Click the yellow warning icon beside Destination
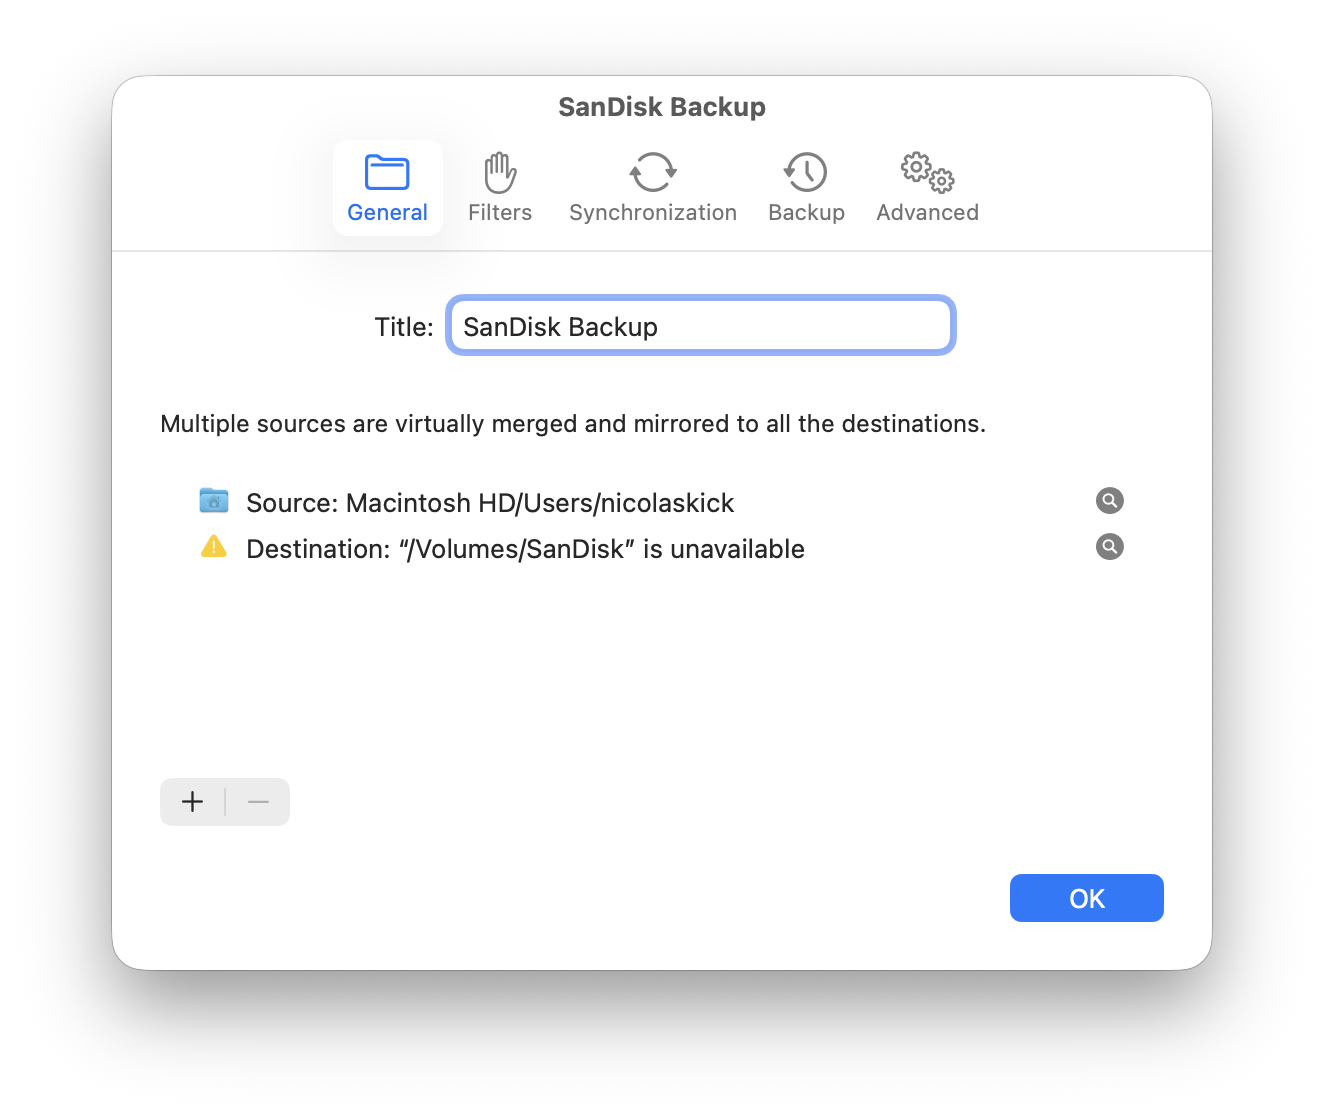Screen dimensions: 1324x1118 [214, 547]
